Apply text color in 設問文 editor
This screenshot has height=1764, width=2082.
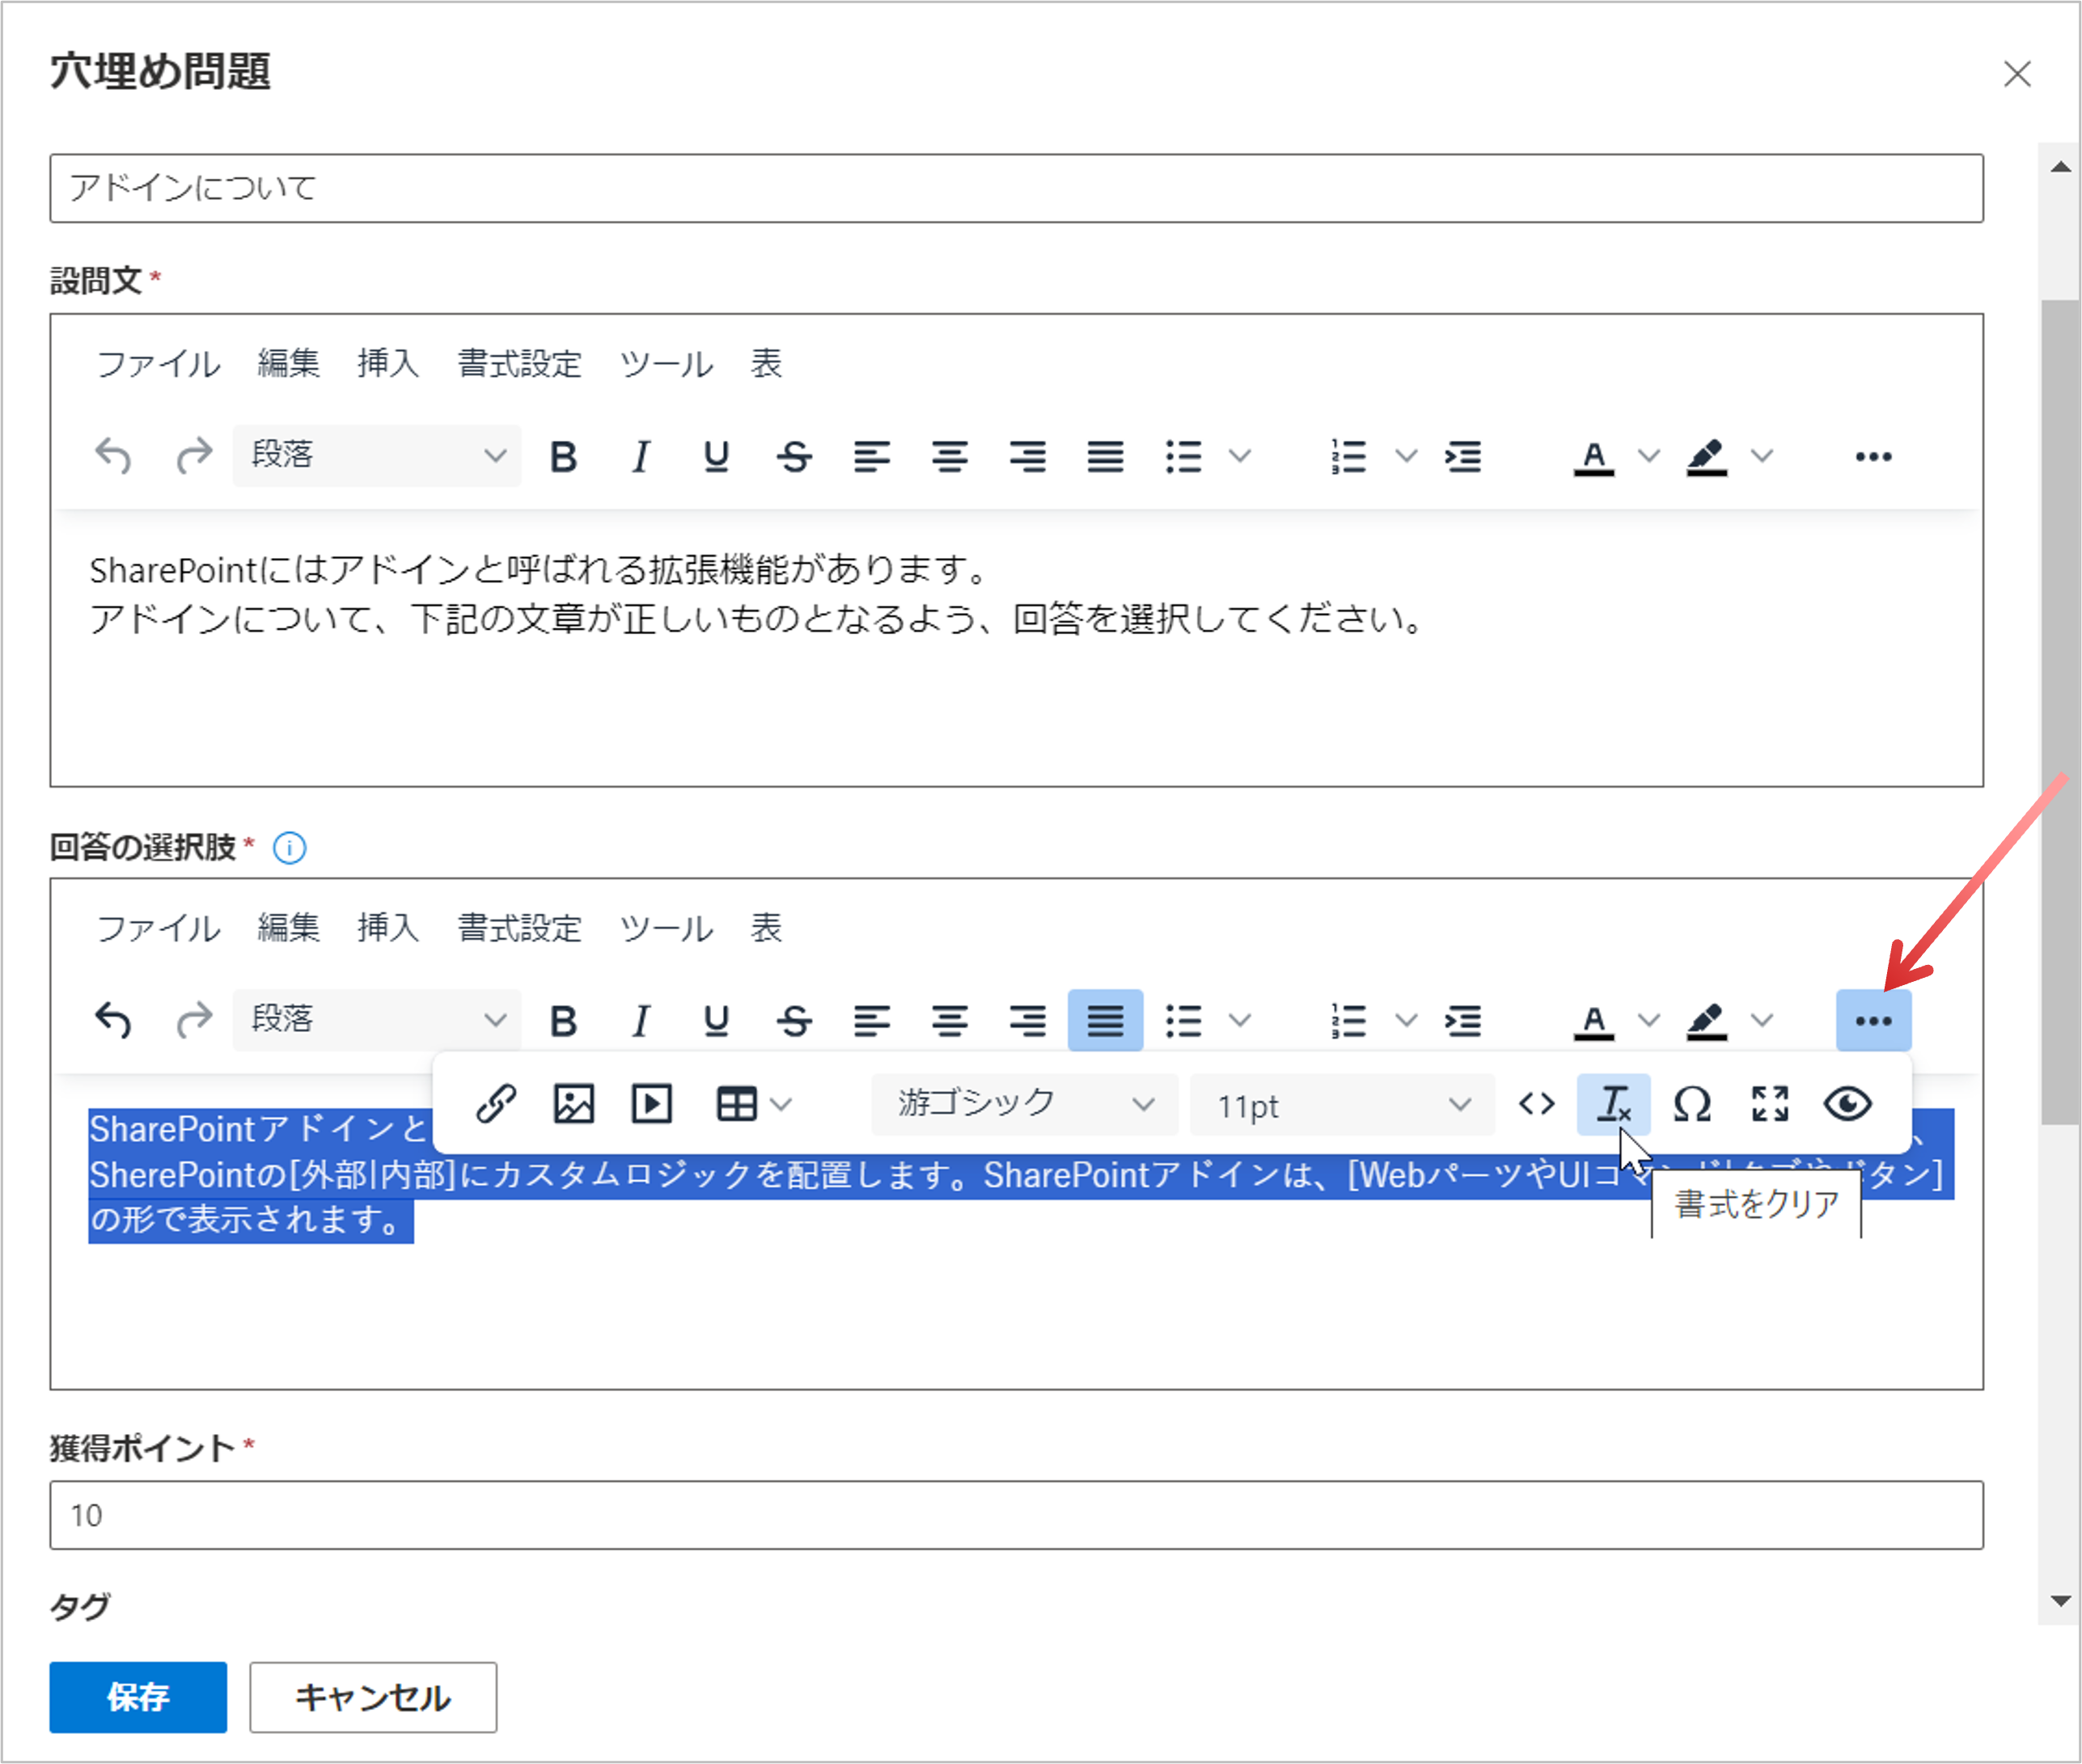tap(1594, 456)
